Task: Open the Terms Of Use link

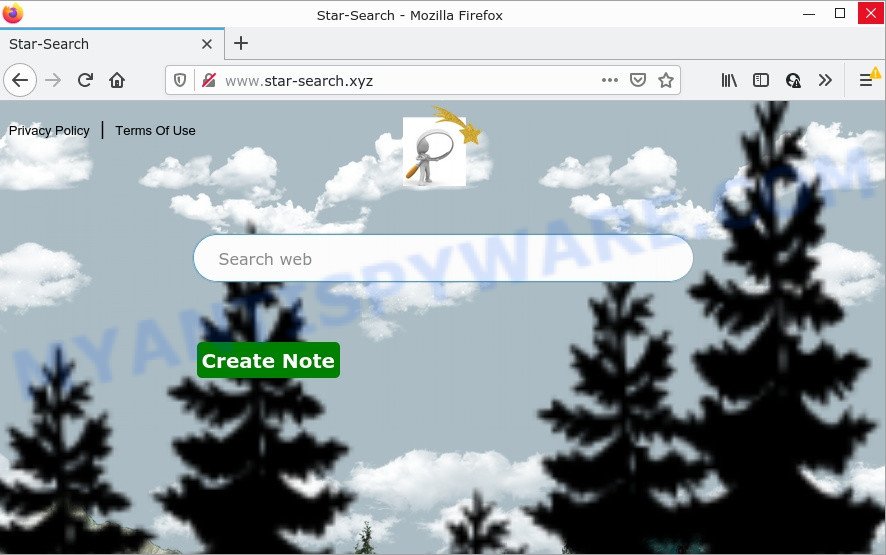Action: tap(155, 131)
